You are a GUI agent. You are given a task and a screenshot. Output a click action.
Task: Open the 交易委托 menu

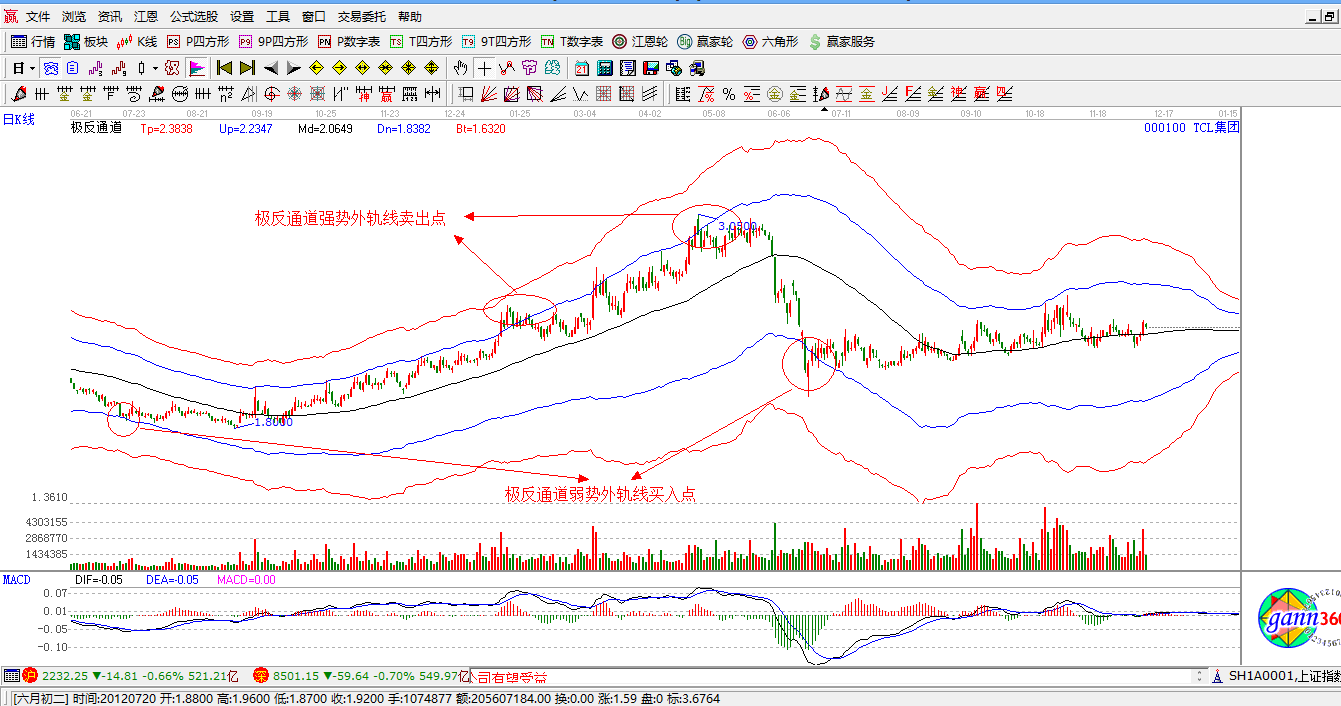coord(361,17)
